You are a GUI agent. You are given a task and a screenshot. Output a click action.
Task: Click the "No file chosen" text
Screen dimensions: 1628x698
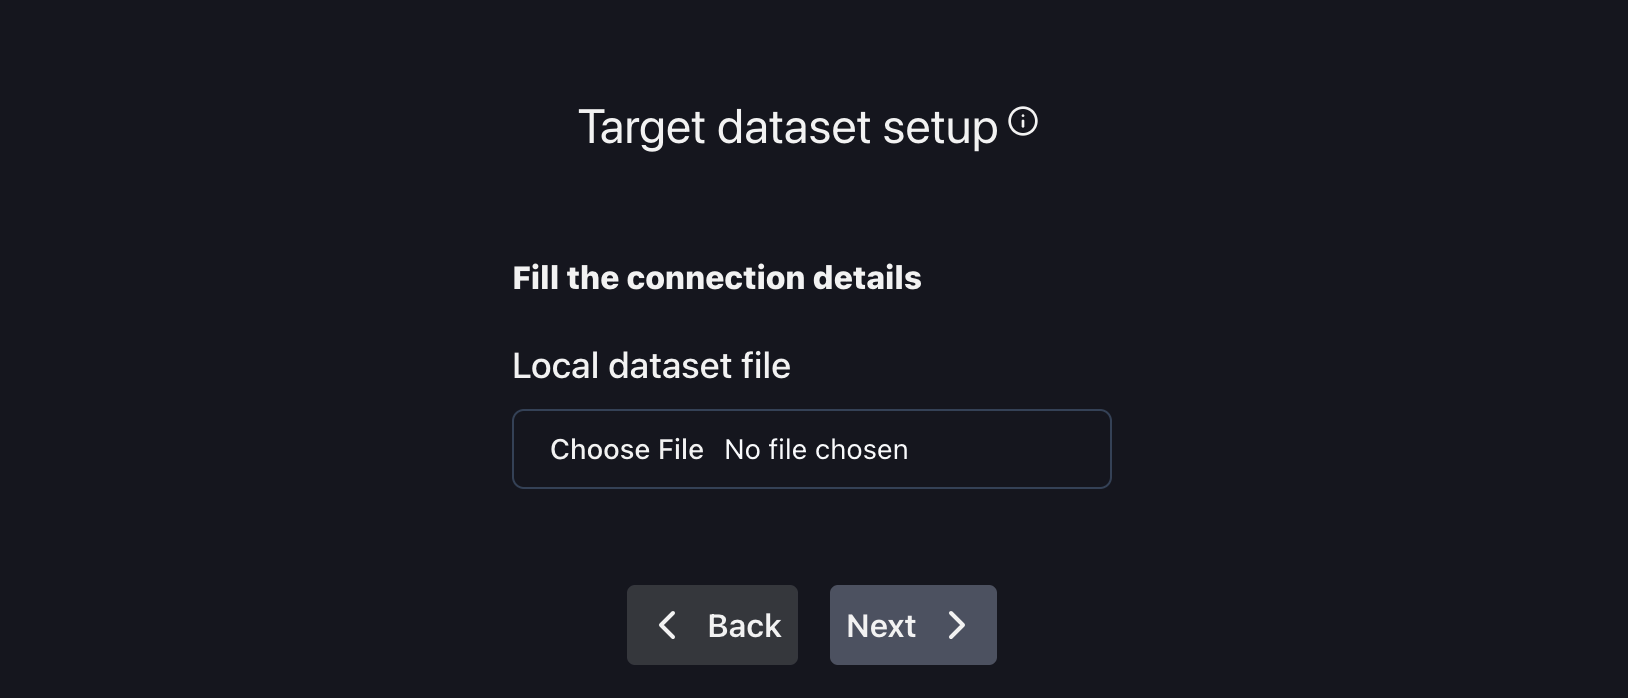[816, 450]
